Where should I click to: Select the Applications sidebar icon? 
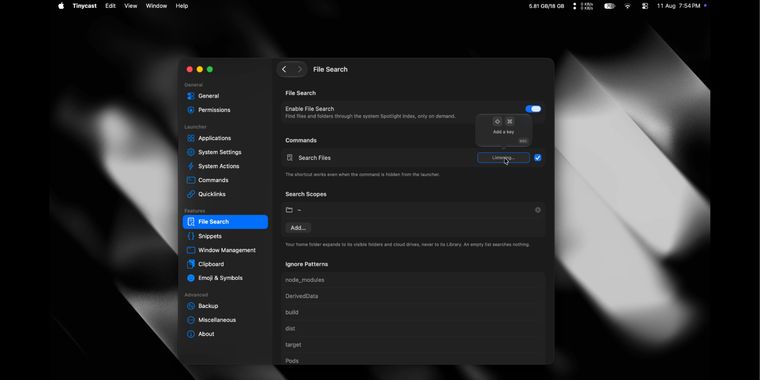pos(191,138)
